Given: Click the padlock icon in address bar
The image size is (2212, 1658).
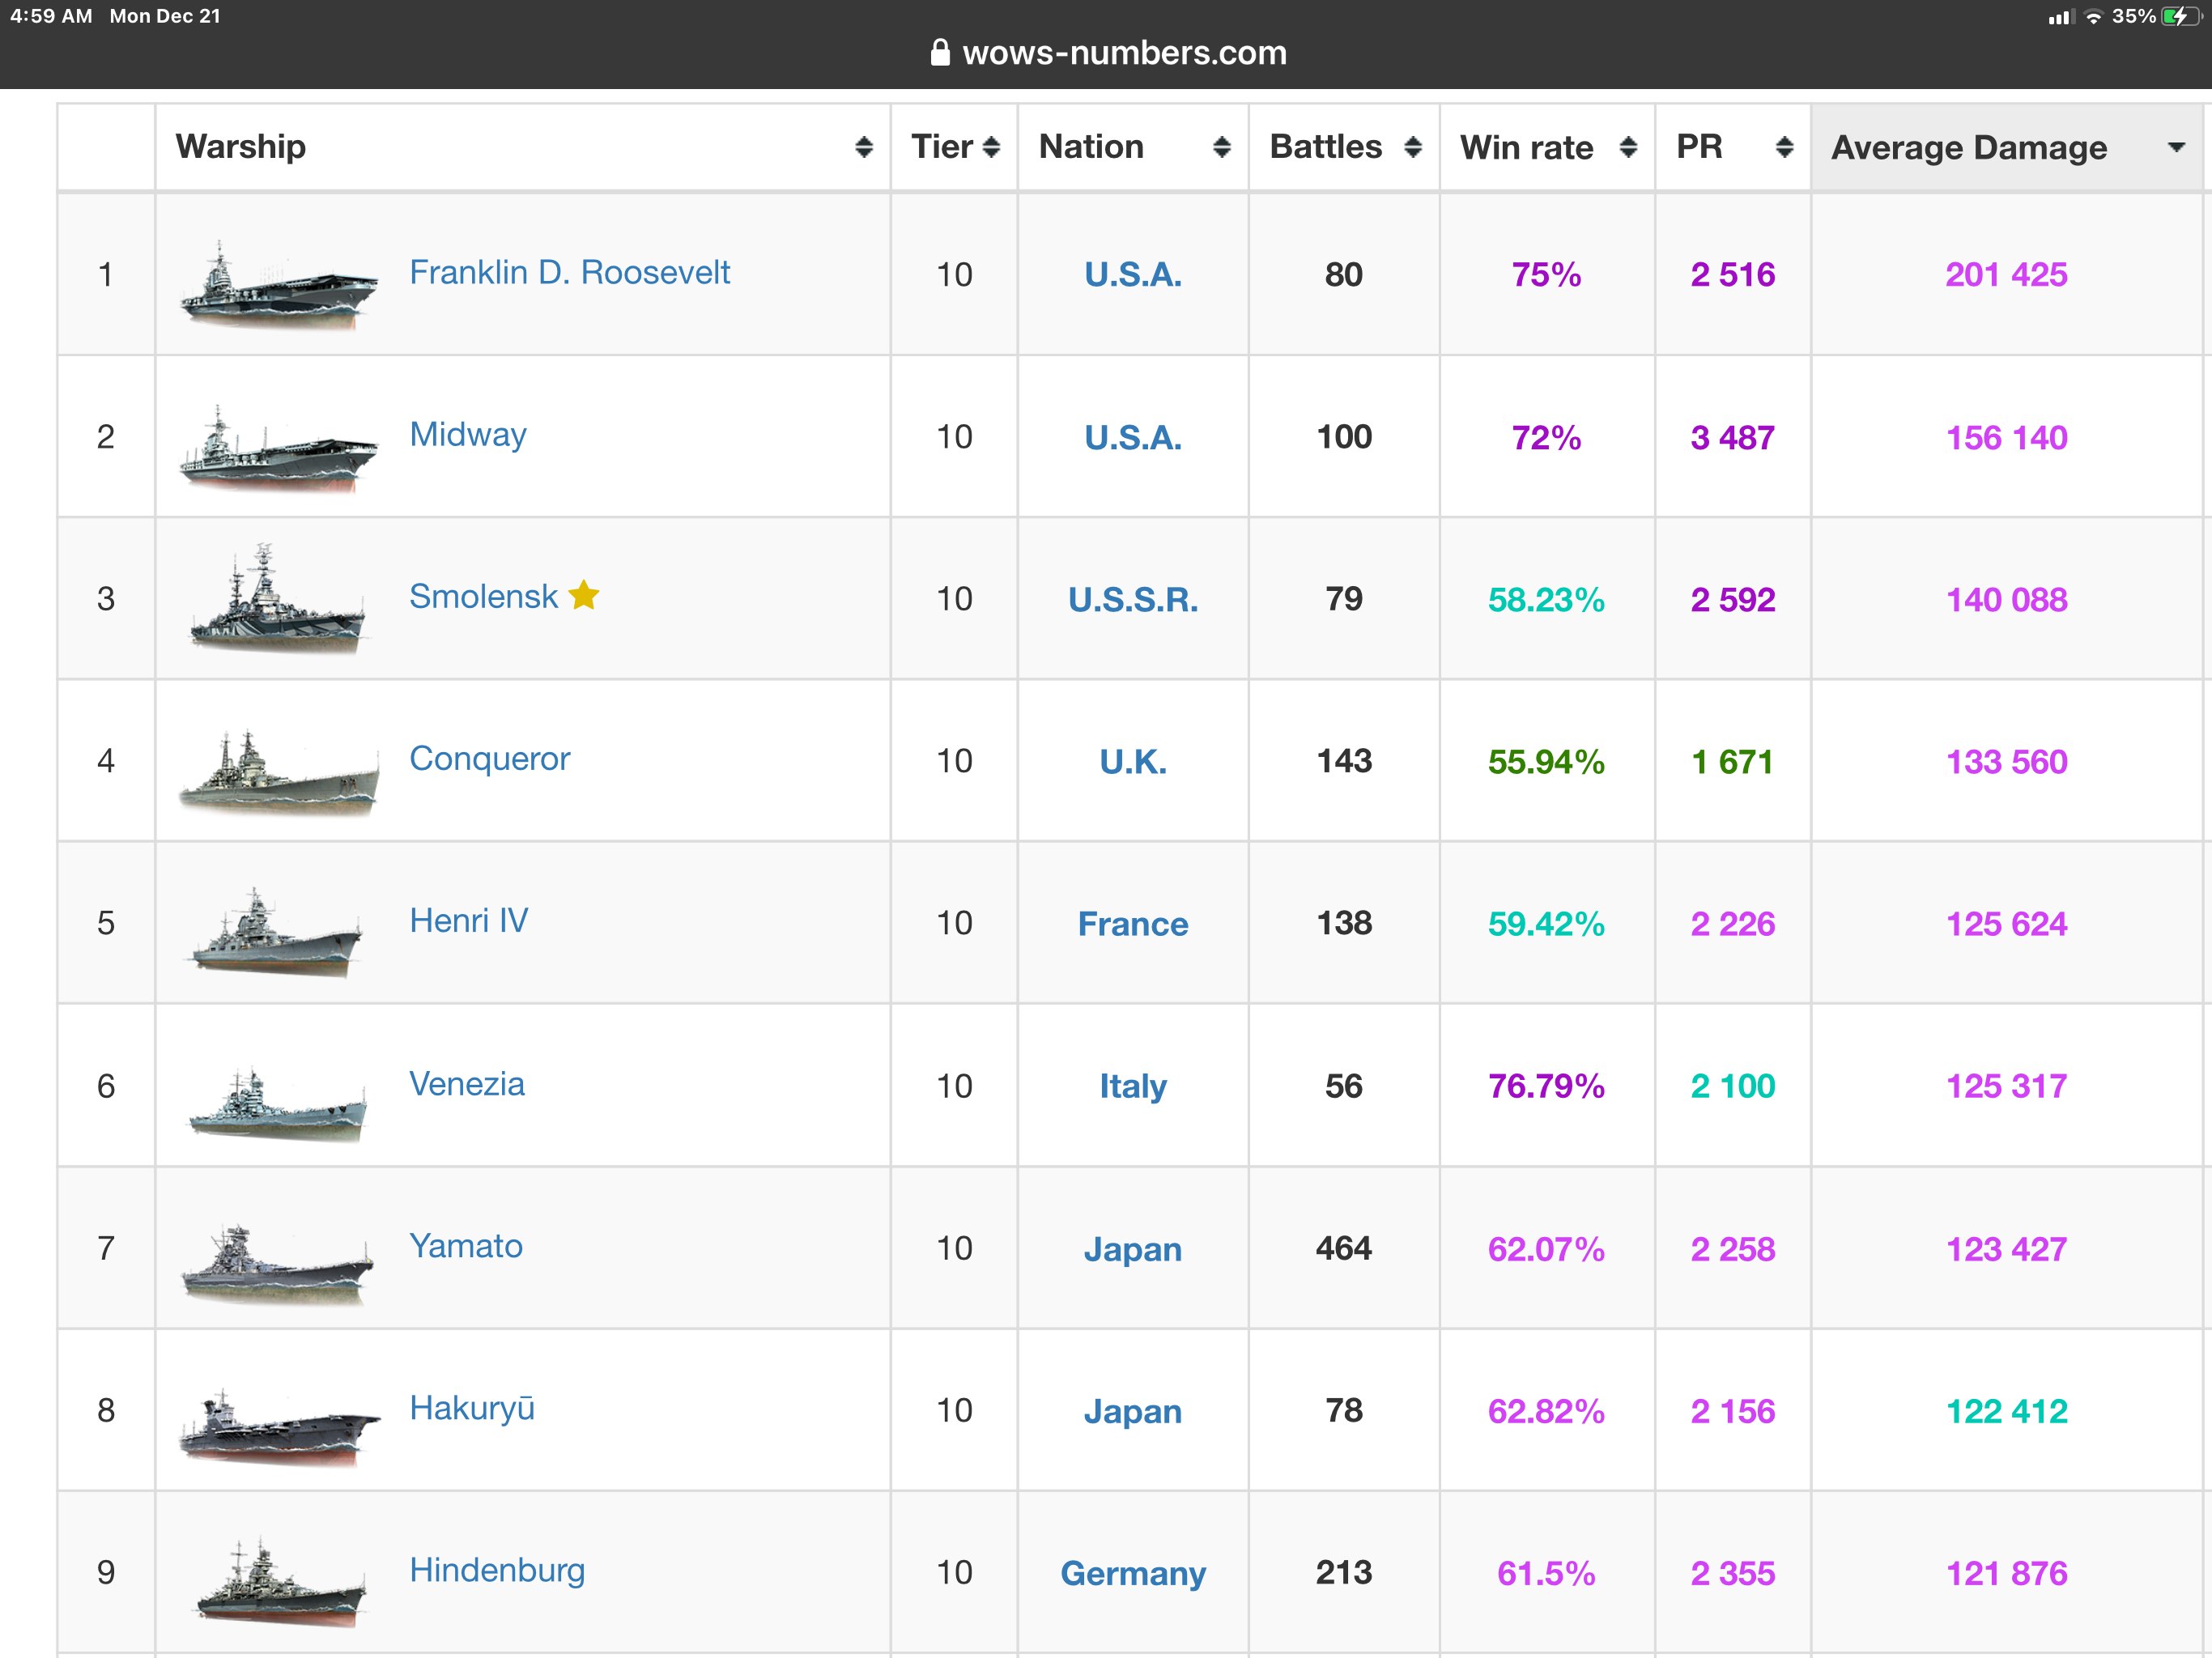Looking at the screenshot, I should [939, 52].
